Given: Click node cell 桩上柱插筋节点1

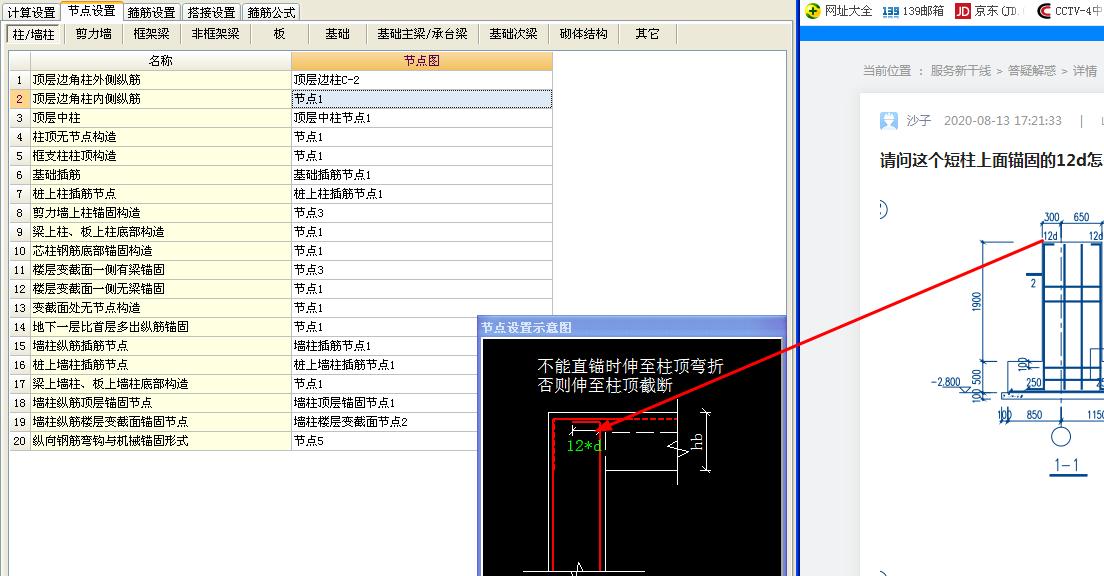Looking at the screenshot, I should click(x=422, y=194).
